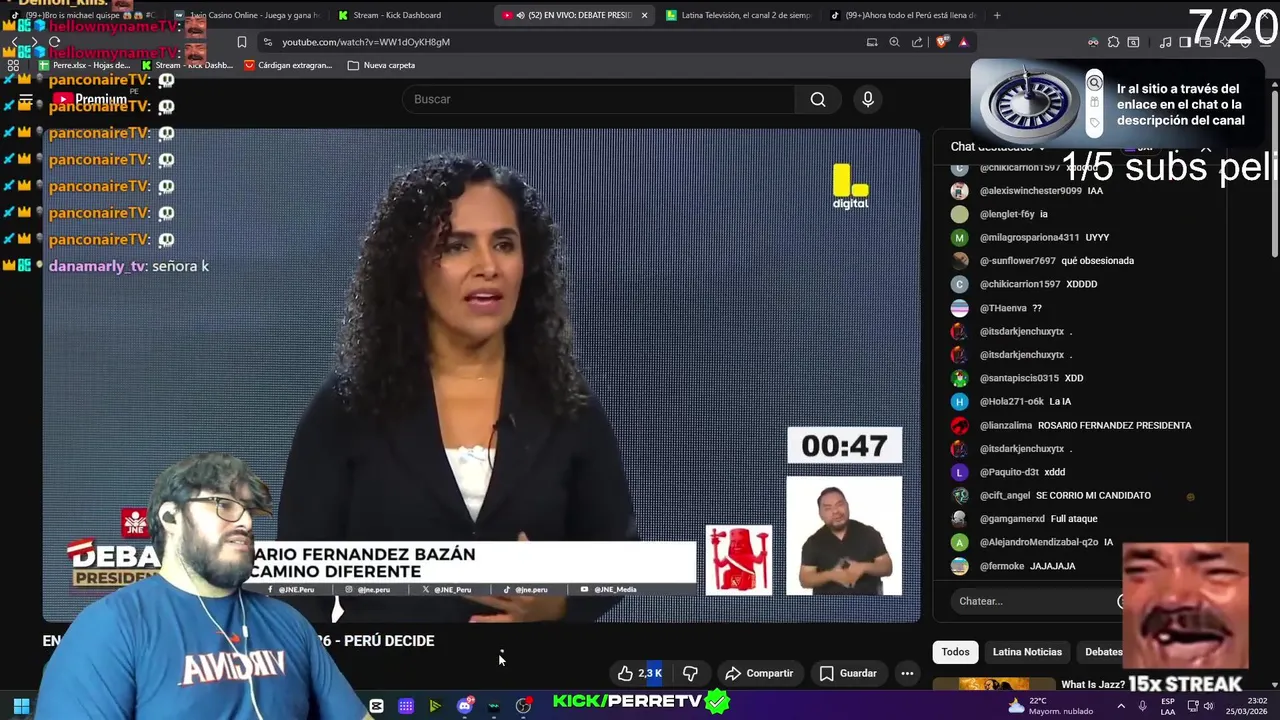Open ESP LAA language switcher

1168,706
